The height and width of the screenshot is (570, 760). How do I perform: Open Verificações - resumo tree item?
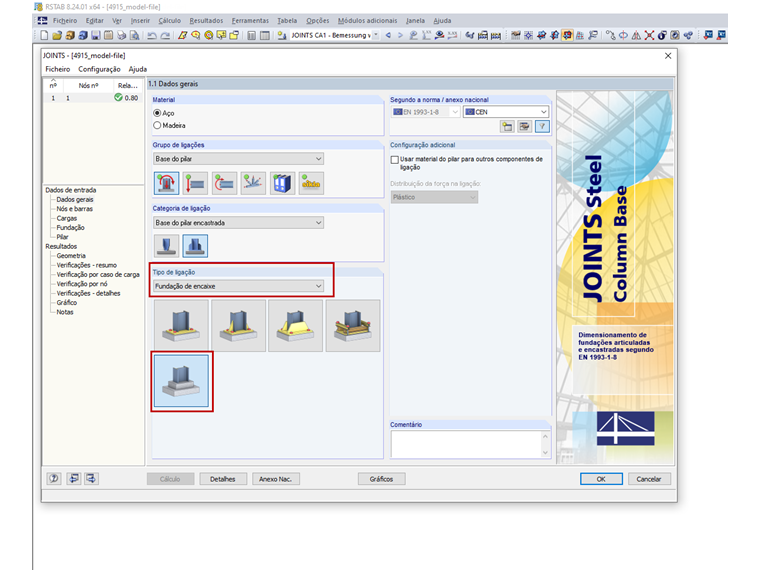tap(86, 265)
